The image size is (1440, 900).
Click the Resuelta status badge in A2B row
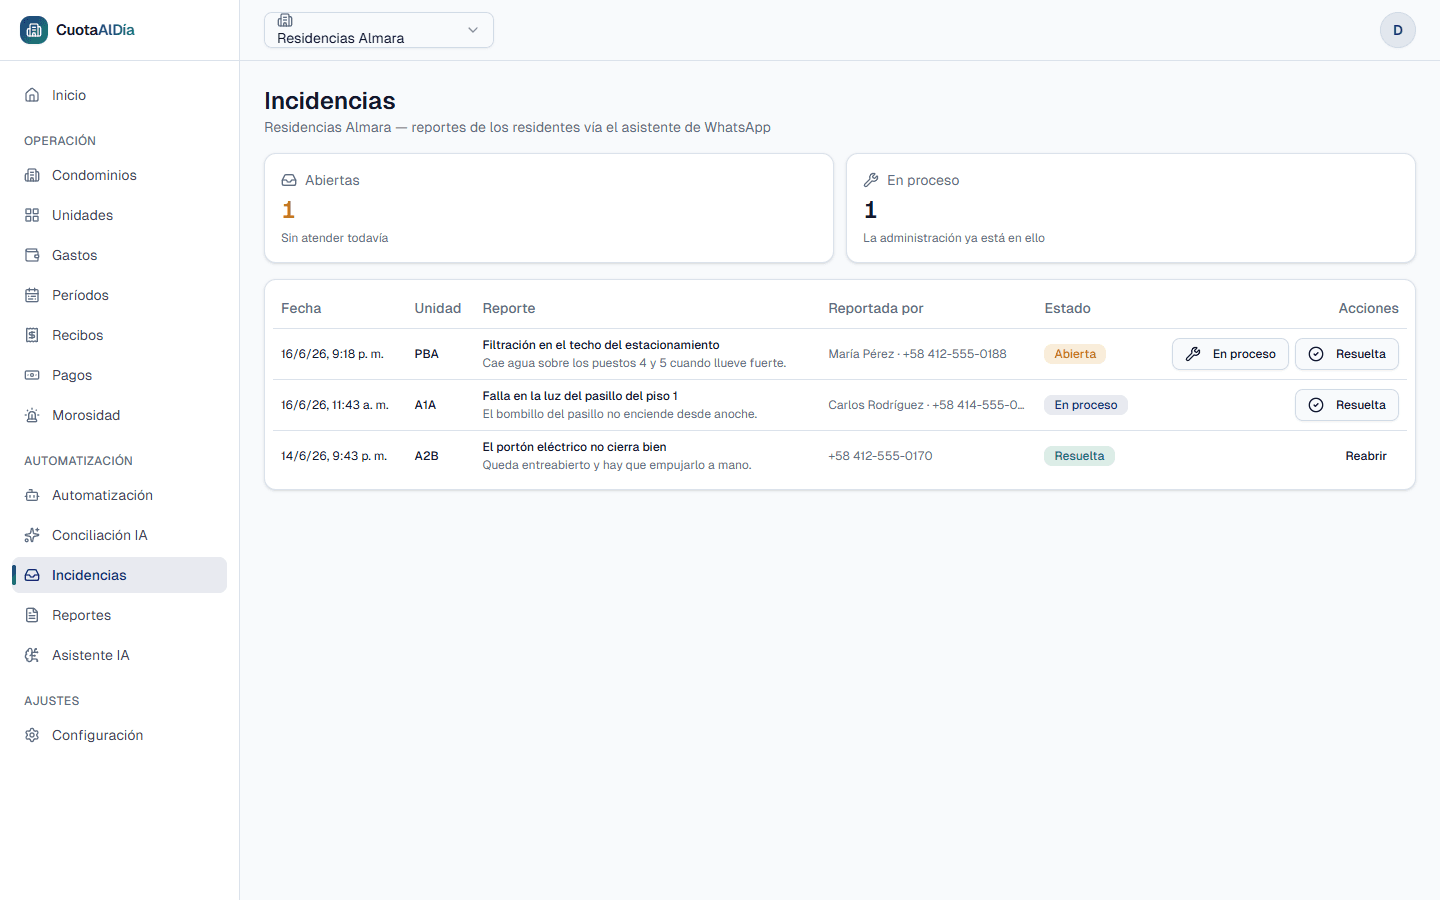tap(1079, 456)
